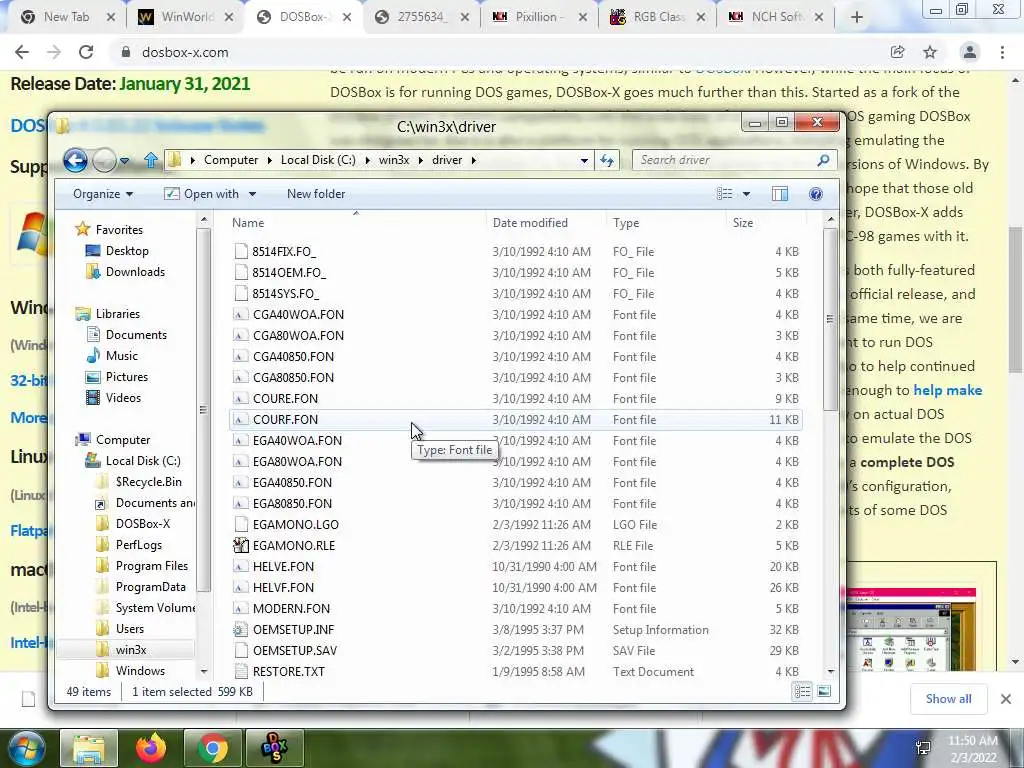Select the win3x folder in tree
This screenshot has width=1024, height=768.
coord(131,650)
